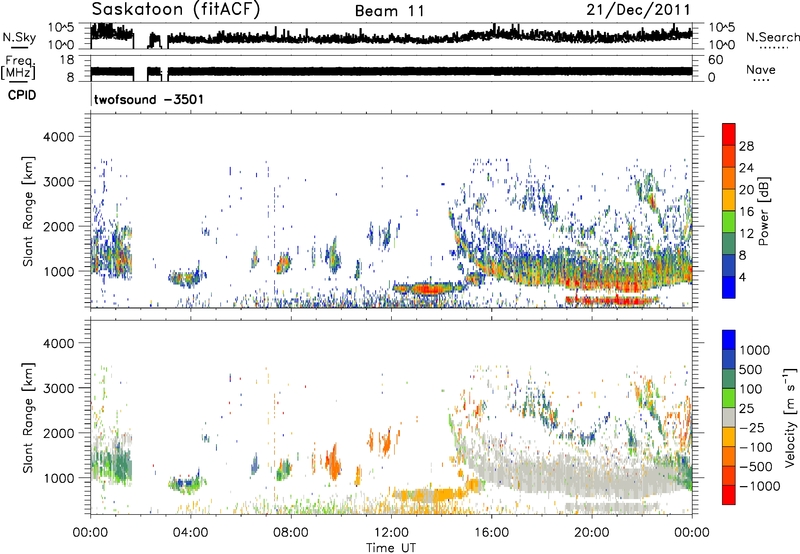Click the "4000" tick on power panel
This screenshot has width=800, height=554.
[59, 137]
